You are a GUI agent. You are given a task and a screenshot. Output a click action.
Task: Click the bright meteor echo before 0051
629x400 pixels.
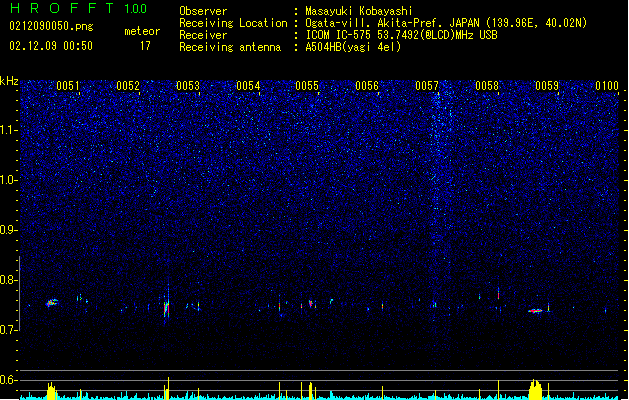click(52, 303)
